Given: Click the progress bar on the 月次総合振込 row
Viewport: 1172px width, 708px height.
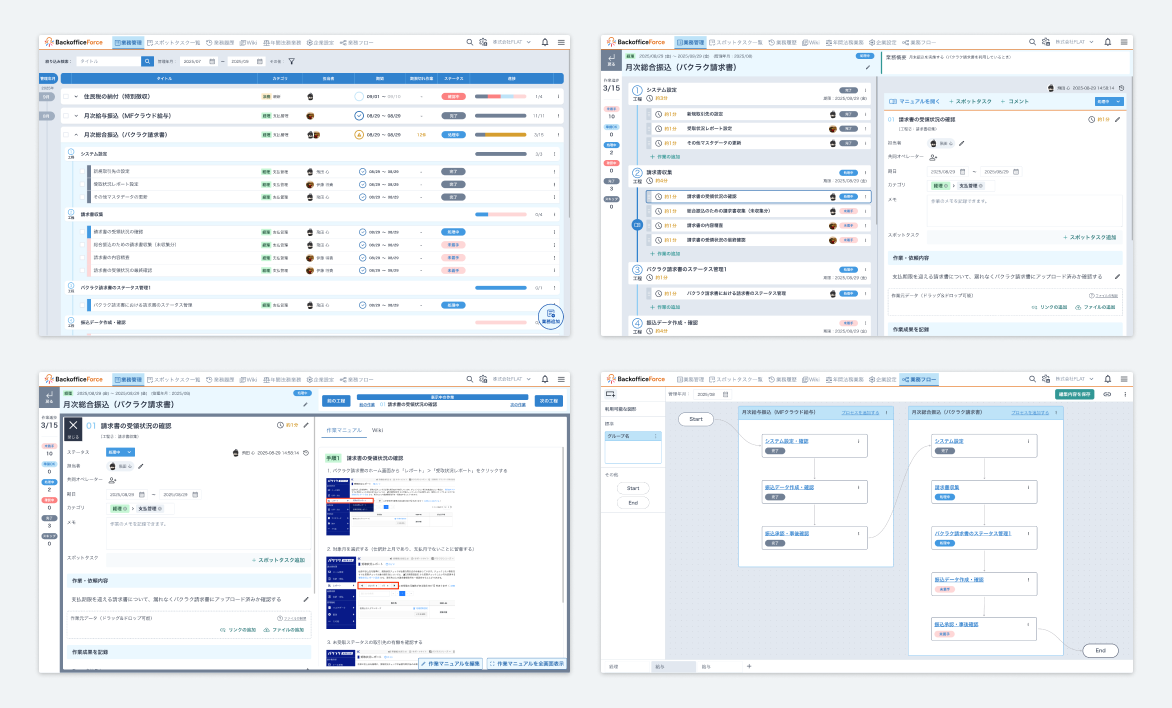Looking at the screenshot, I should pos(501,135).
